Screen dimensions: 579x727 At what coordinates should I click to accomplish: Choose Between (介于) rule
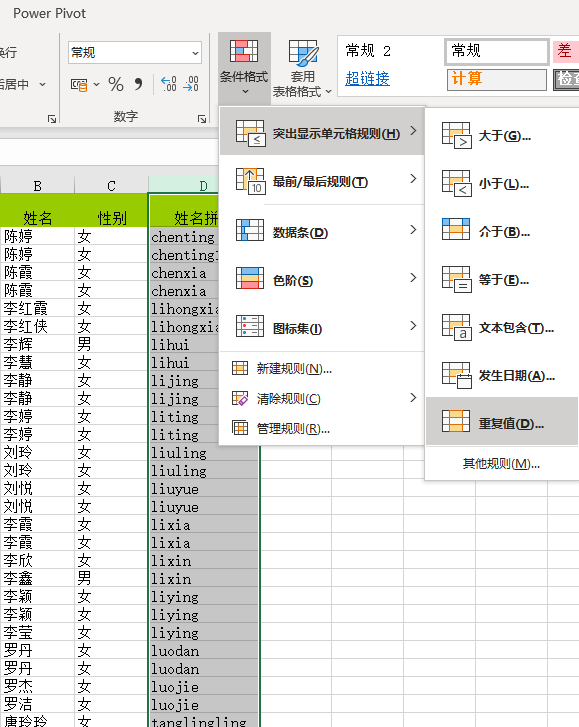pos(502,232)
